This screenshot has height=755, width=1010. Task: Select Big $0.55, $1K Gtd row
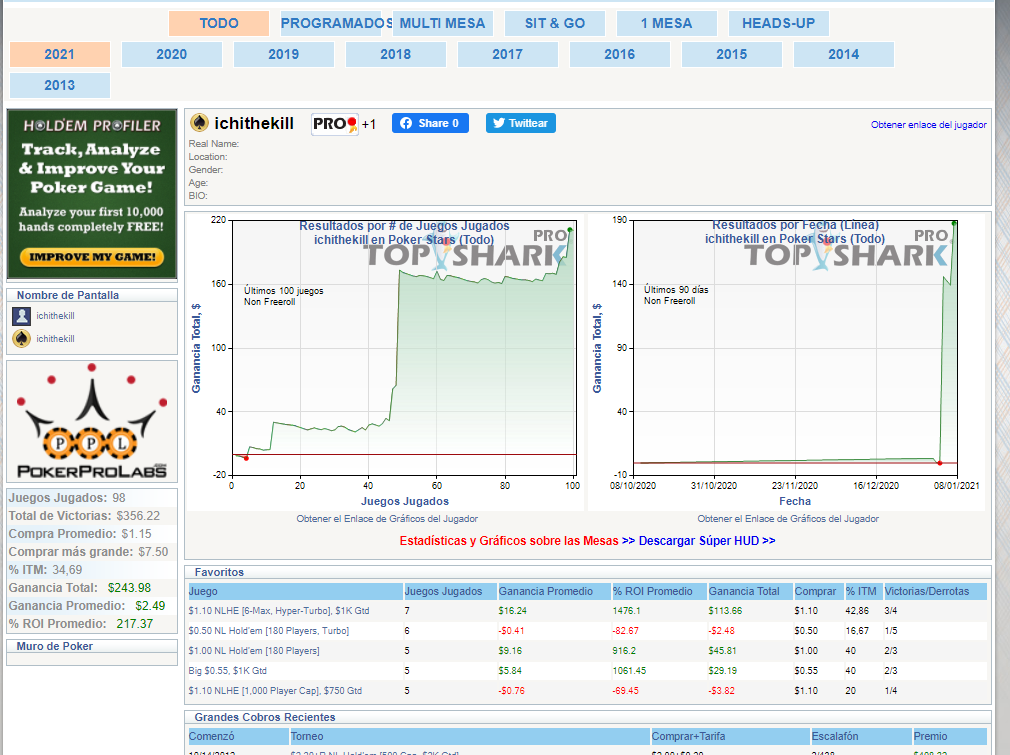tap(587, 671)
